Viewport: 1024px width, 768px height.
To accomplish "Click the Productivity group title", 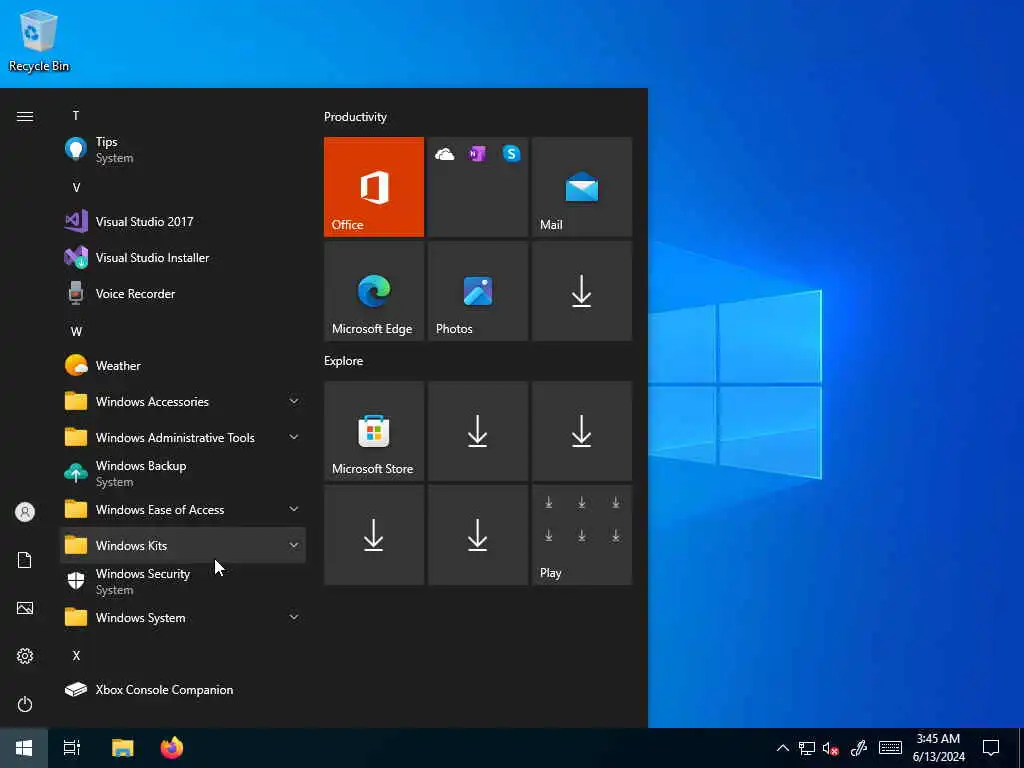I will [355, 117].
